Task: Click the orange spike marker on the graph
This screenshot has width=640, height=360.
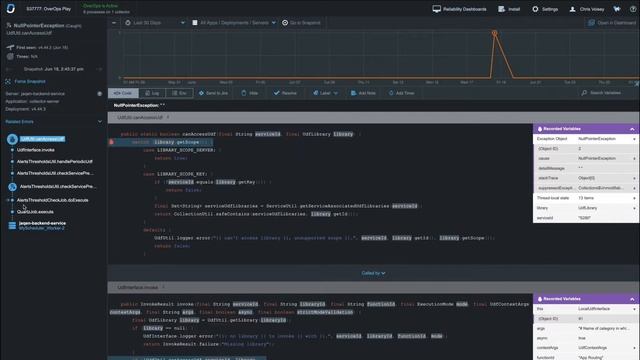Action: coord(494,33)
